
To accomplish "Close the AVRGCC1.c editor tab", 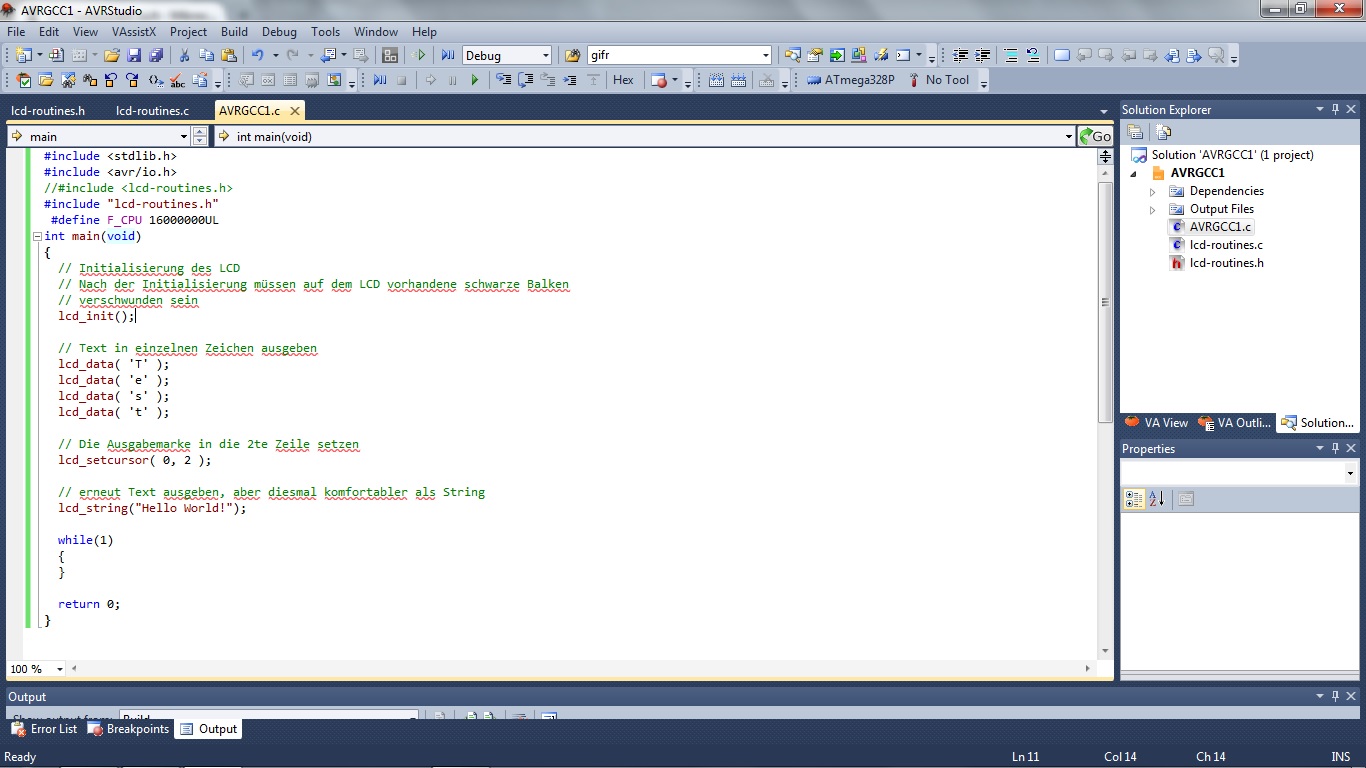I will [x=294, y=110].
